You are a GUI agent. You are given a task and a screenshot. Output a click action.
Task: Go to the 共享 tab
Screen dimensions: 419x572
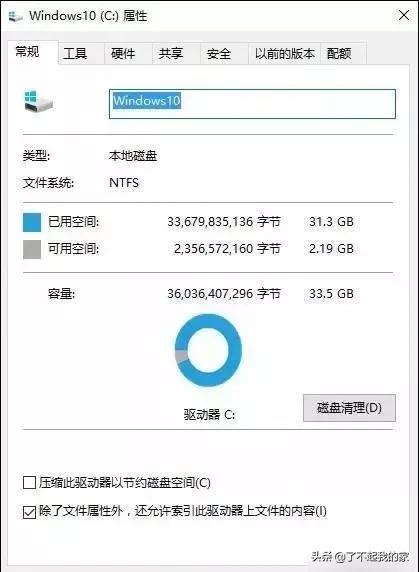pos(171,54)
